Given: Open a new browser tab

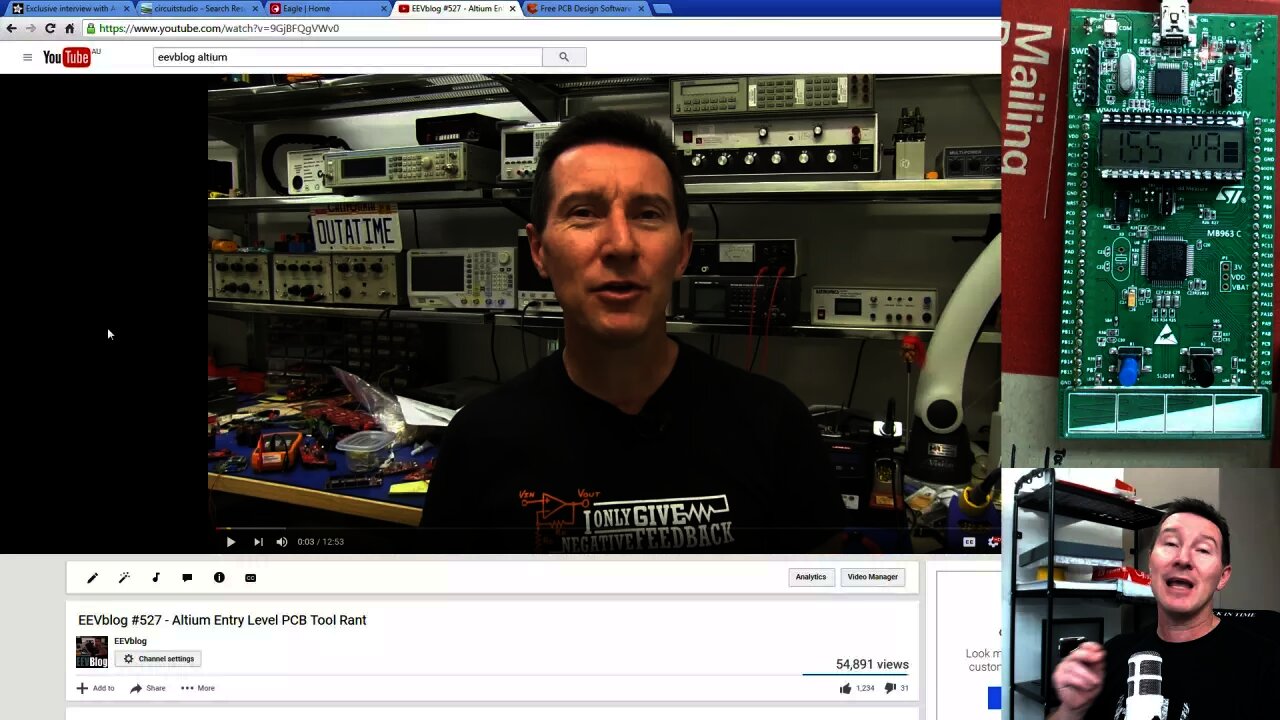Looking at the screenshot, I should pos(662,9).
